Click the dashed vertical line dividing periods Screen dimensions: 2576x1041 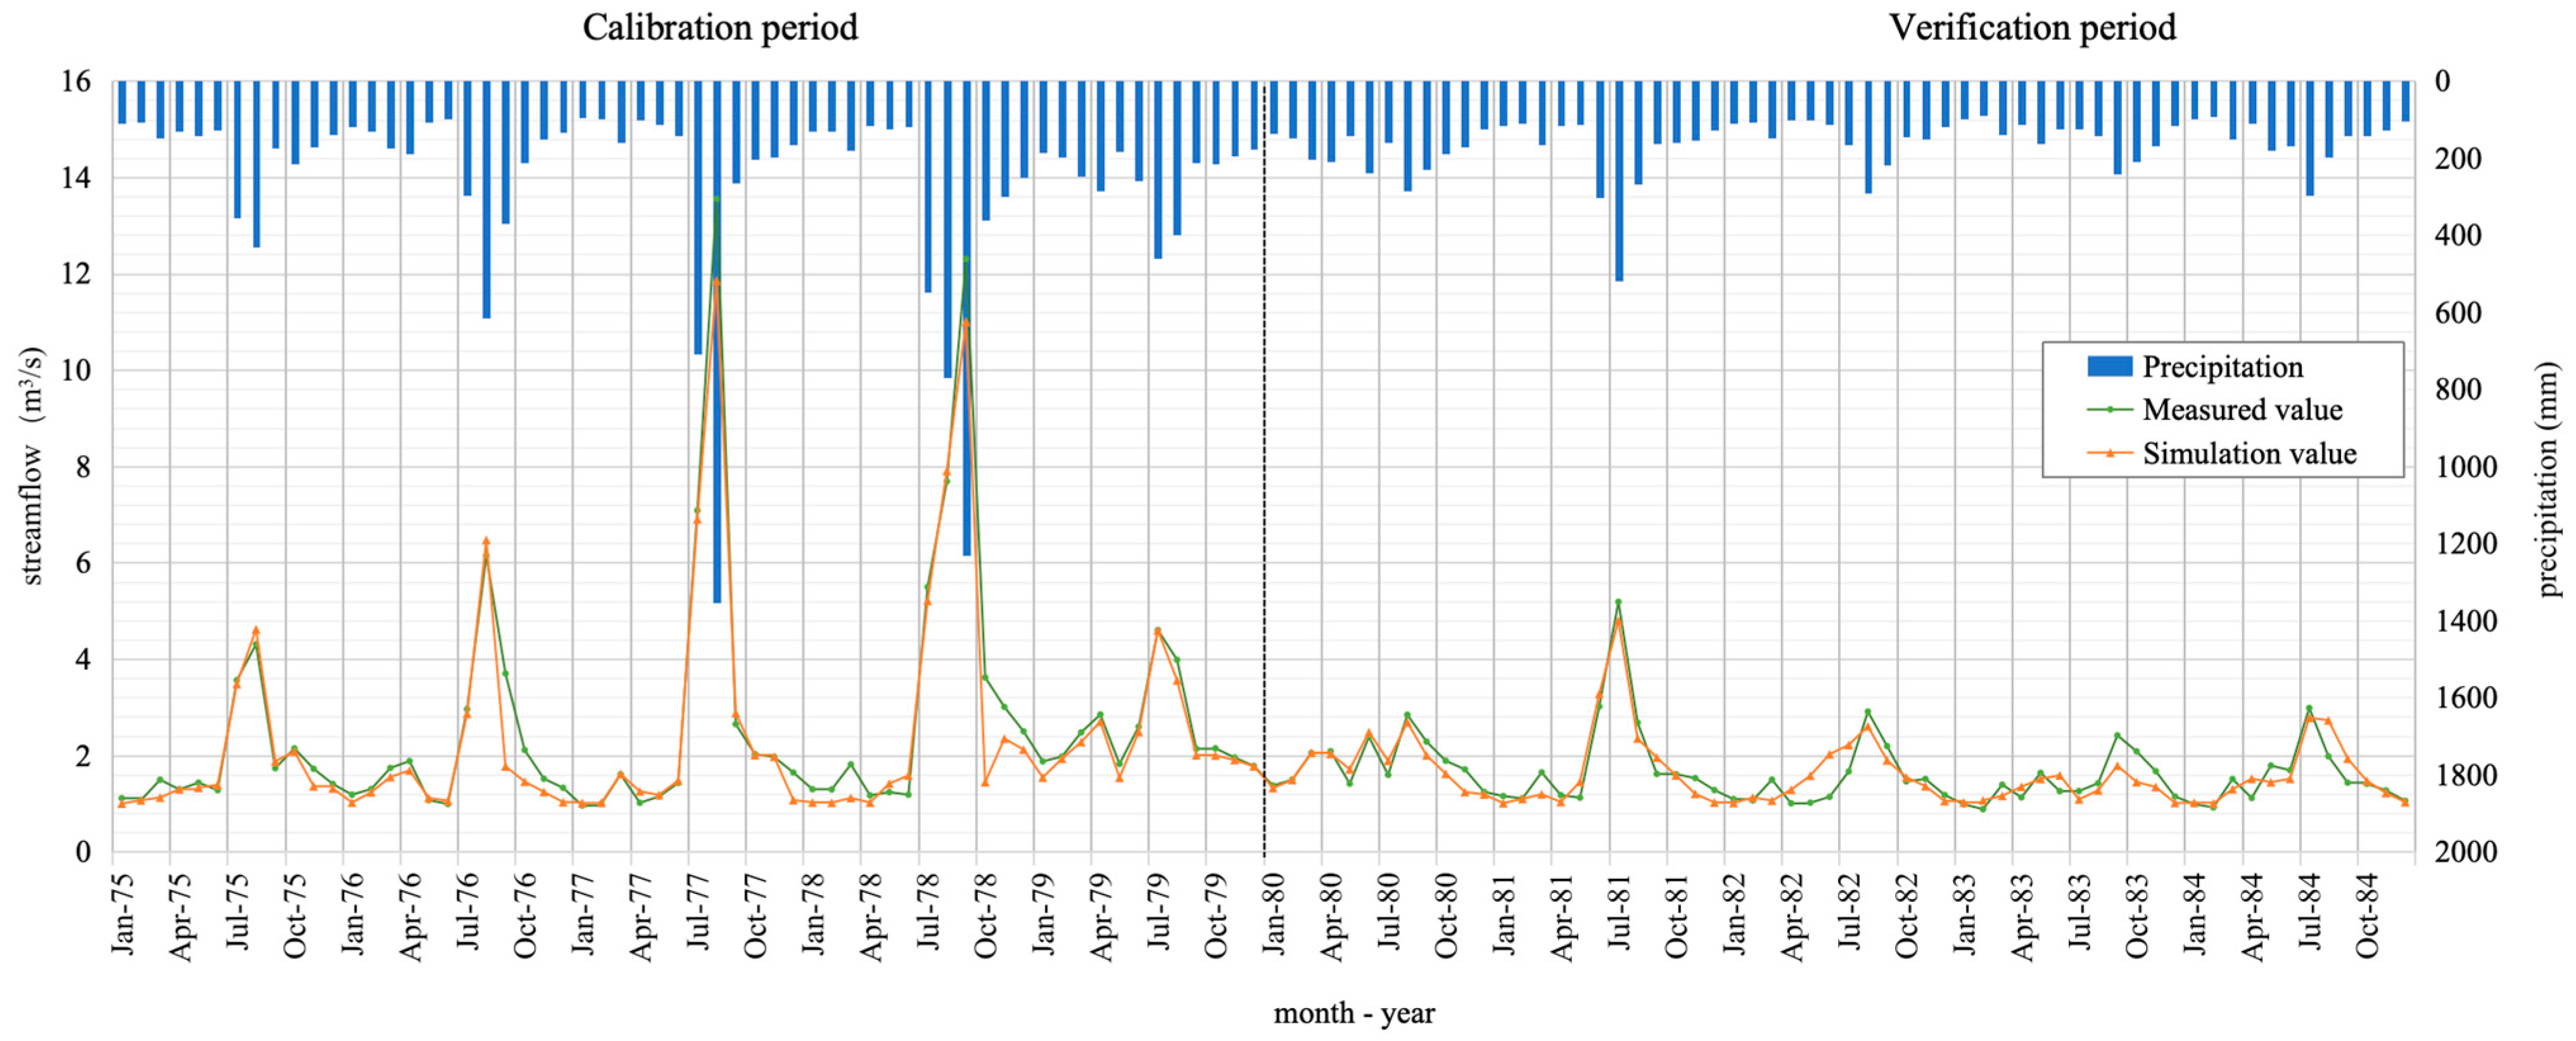pyautogui.click(x=1265, y=450)
